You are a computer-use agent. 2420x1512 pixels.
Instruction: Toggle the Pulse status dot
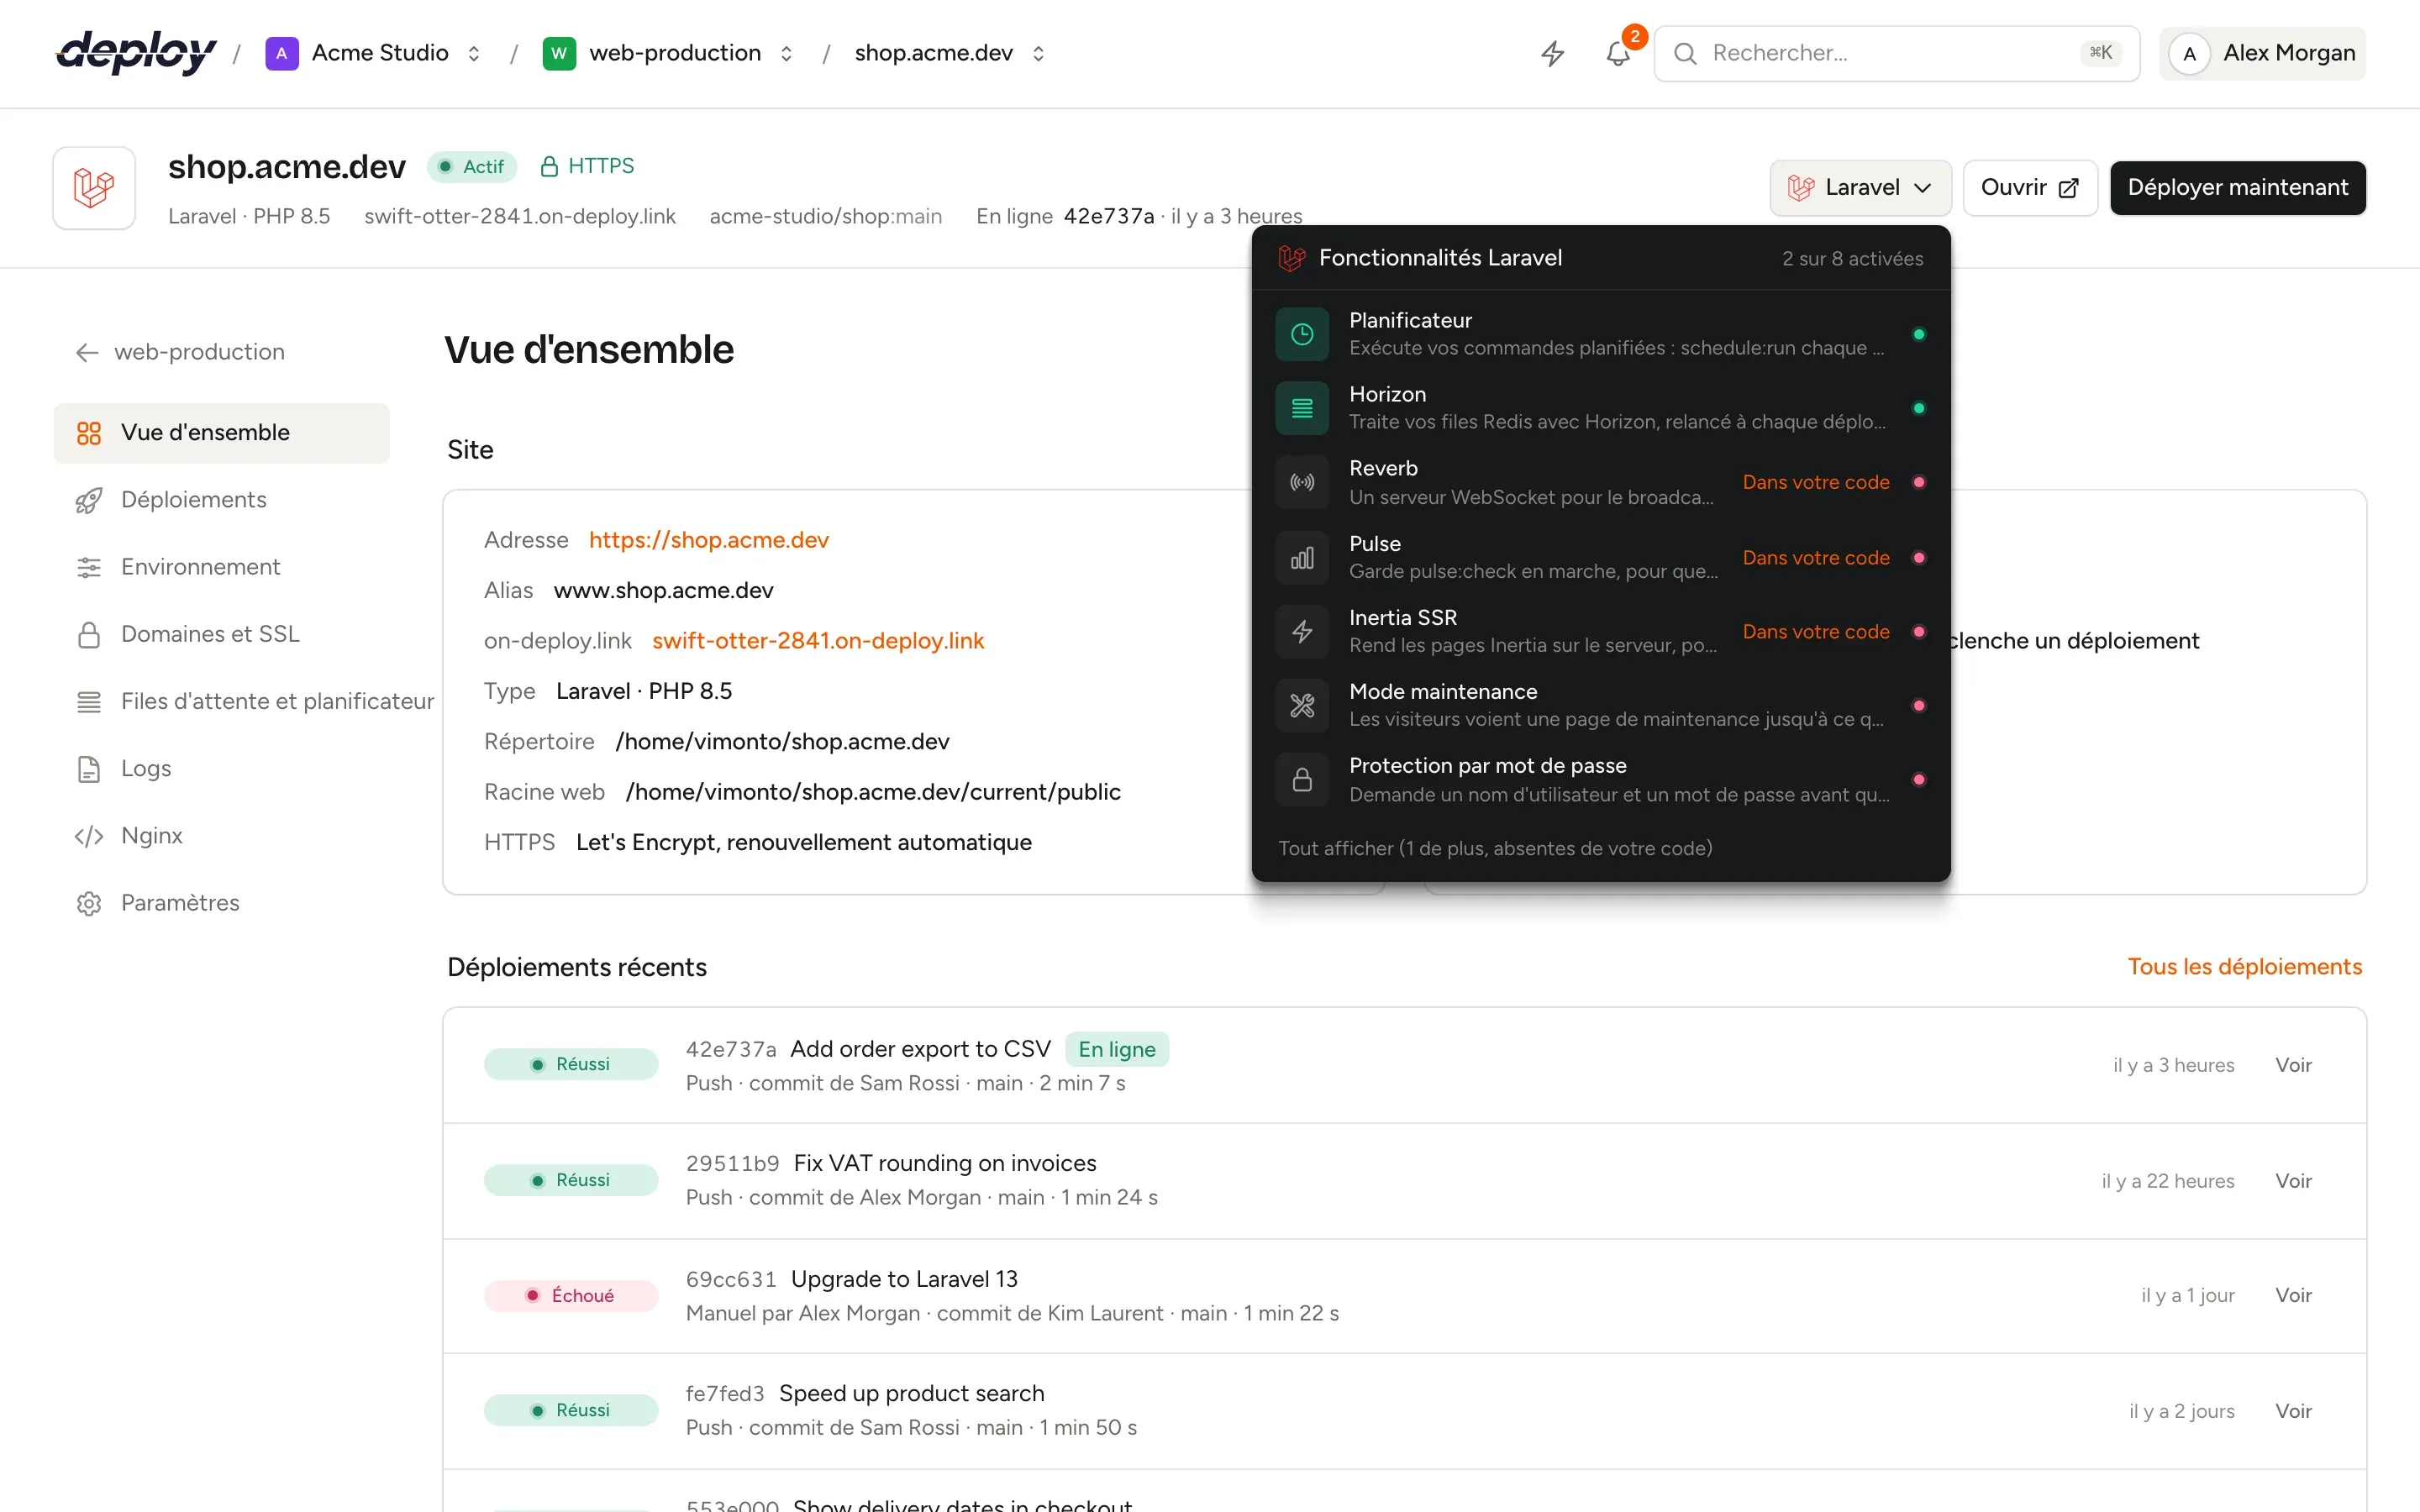point(1919,558)
